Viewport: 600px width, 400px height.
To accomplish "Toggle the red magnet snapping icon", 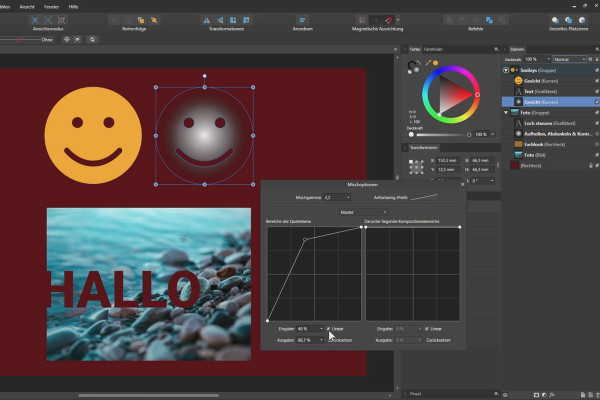I will click(x=388, y=20).
